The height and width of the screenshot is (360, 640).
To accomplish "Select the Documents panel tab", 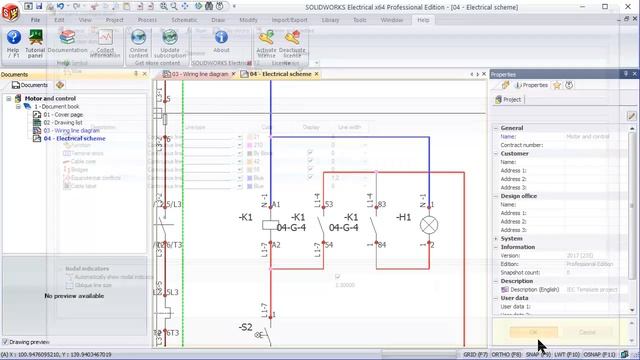I will (x=30, y=85).
